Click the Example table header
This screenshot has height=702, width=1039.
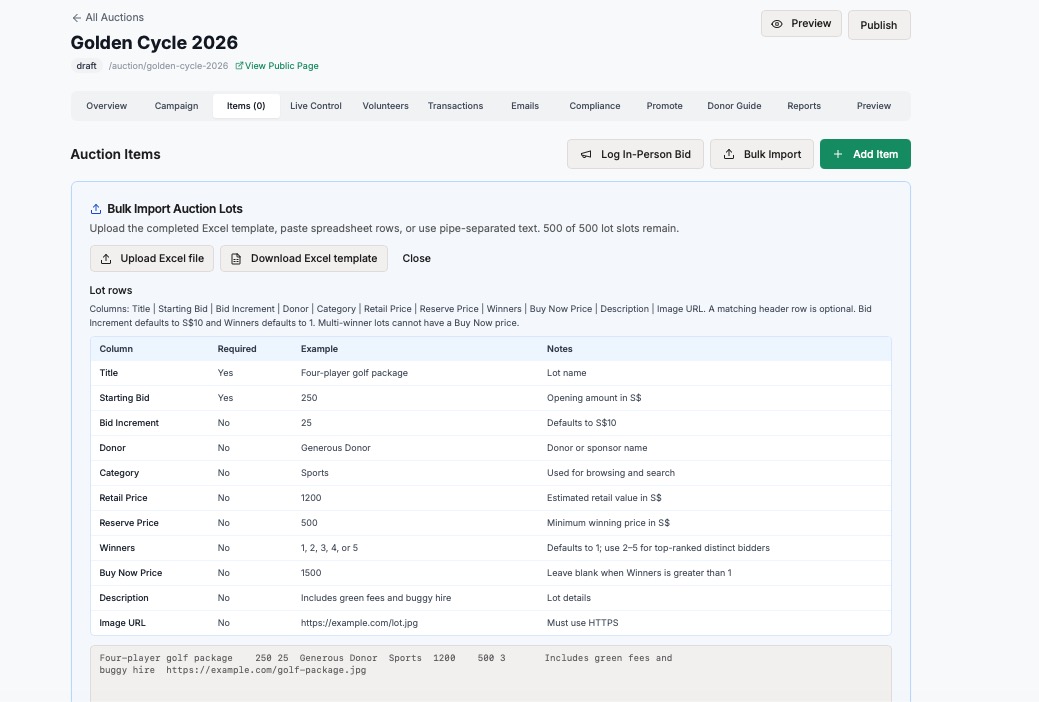tap(319, 349)
